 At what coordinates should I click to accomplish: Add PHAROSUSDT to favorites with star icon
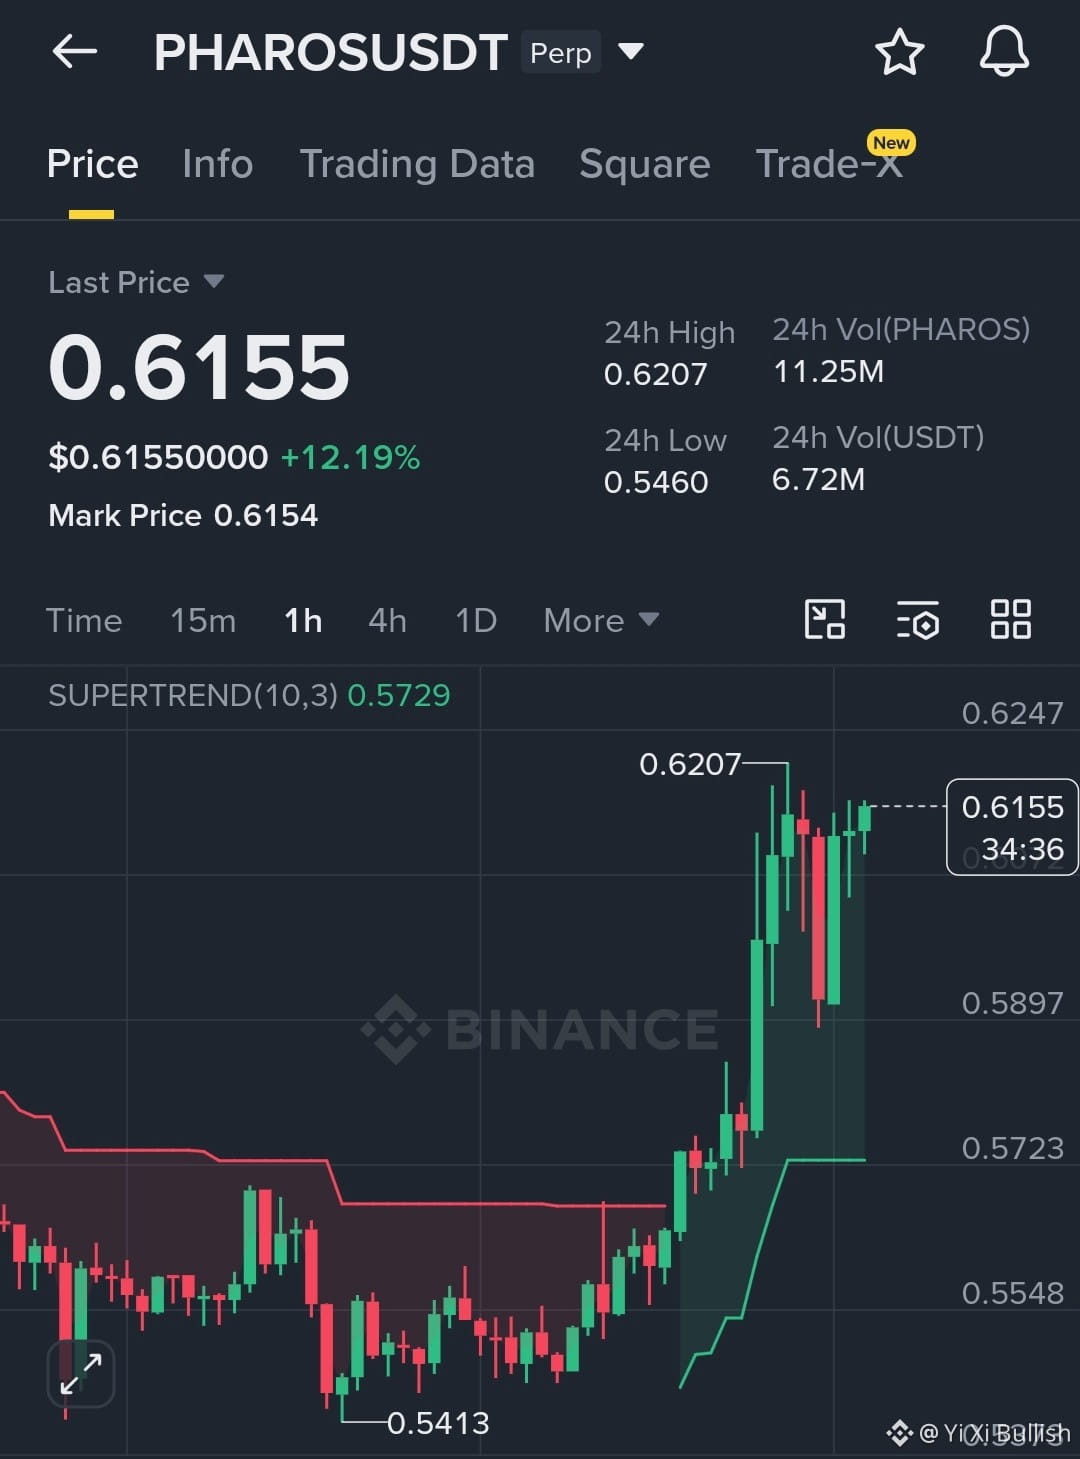click(x=899, y=52)
